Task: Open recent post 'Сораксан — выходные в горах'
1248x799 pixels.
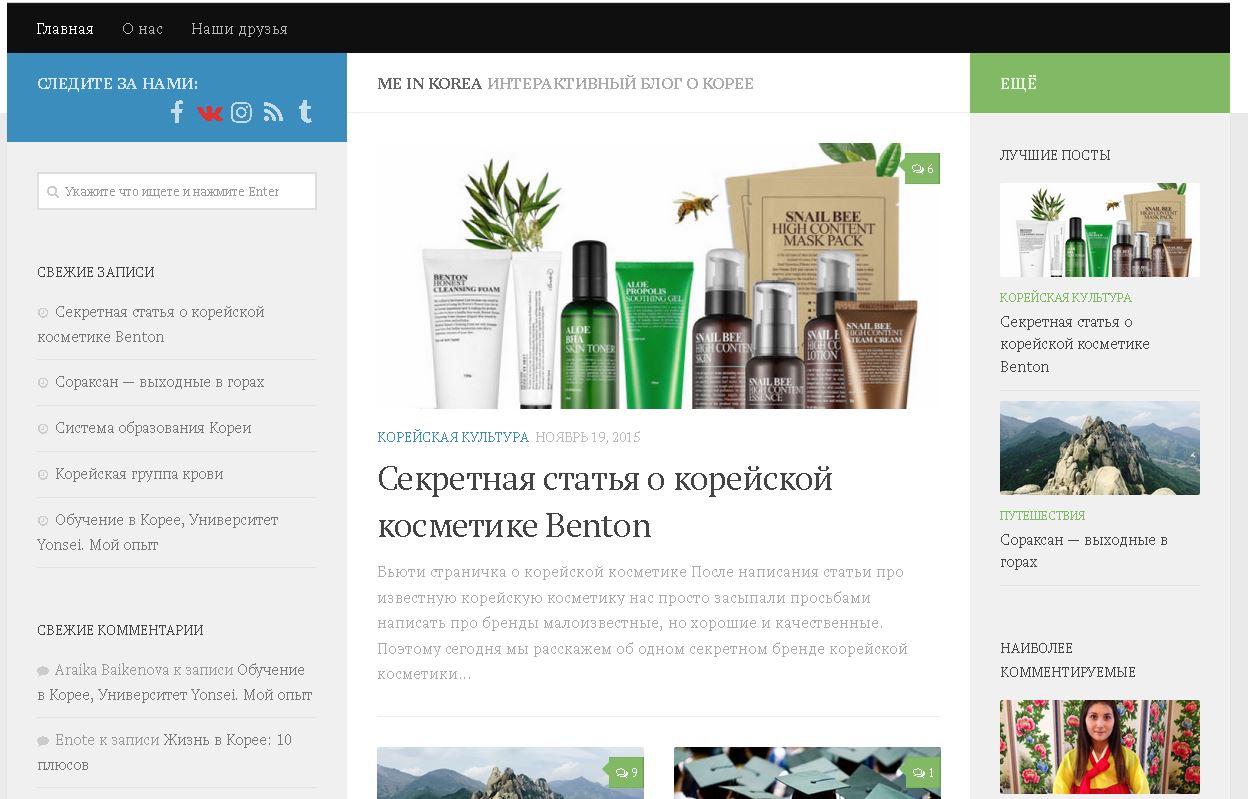Action: click(x=160, y=382)
